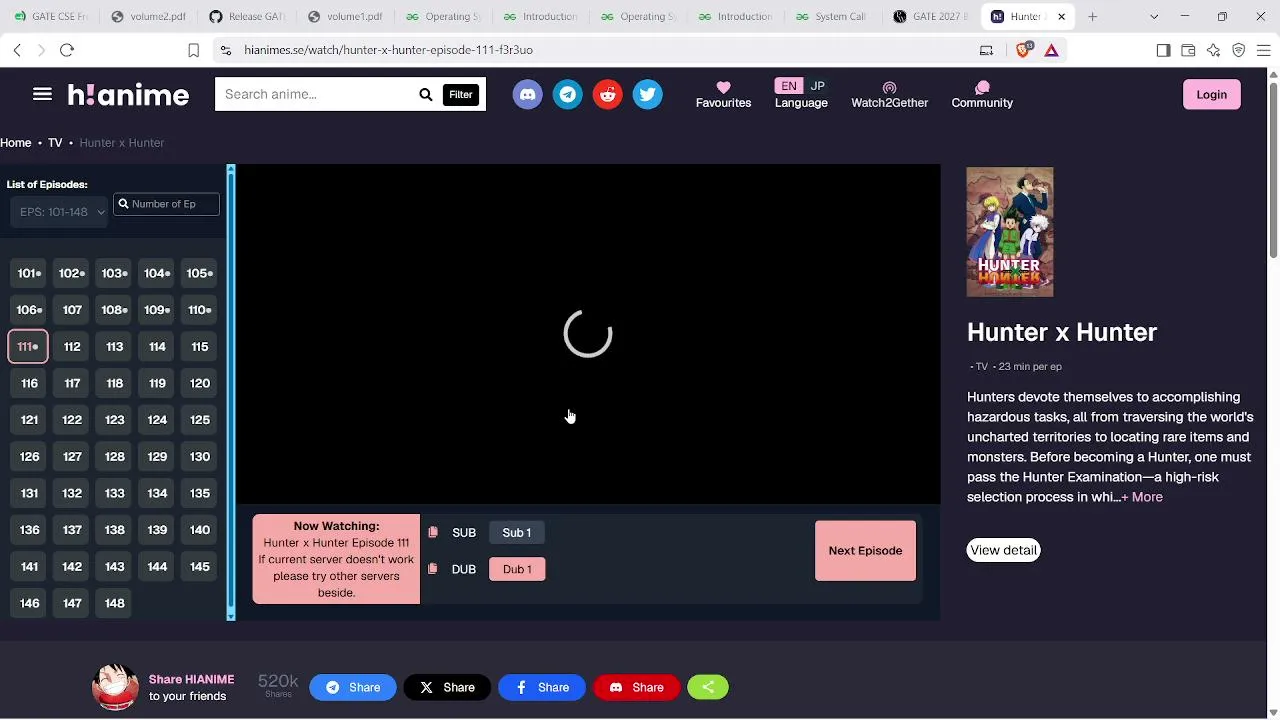Open the TV breadcrumb link

click(x=55, y=143)
